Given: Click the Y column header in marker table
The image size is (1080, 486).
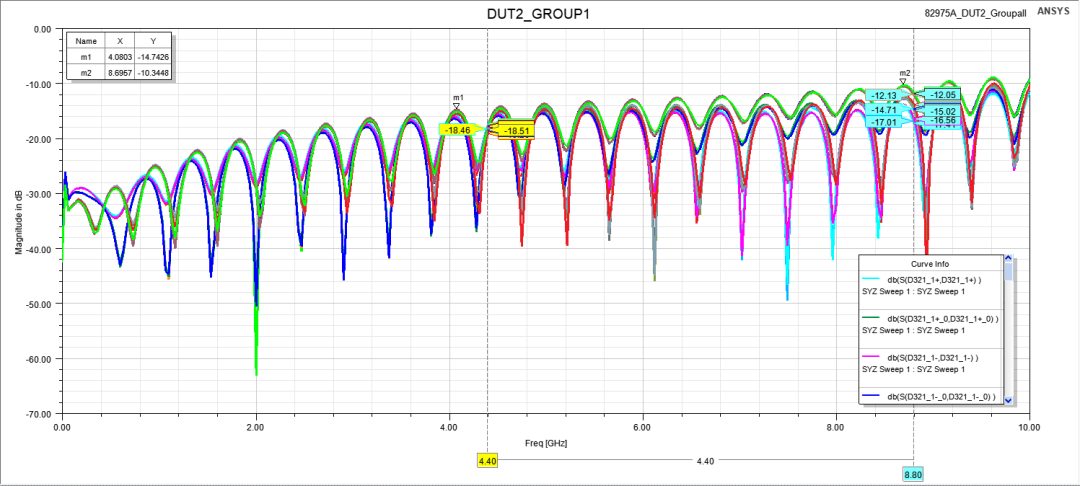Looking at the screenshot, I should click(x=153, y=41).
